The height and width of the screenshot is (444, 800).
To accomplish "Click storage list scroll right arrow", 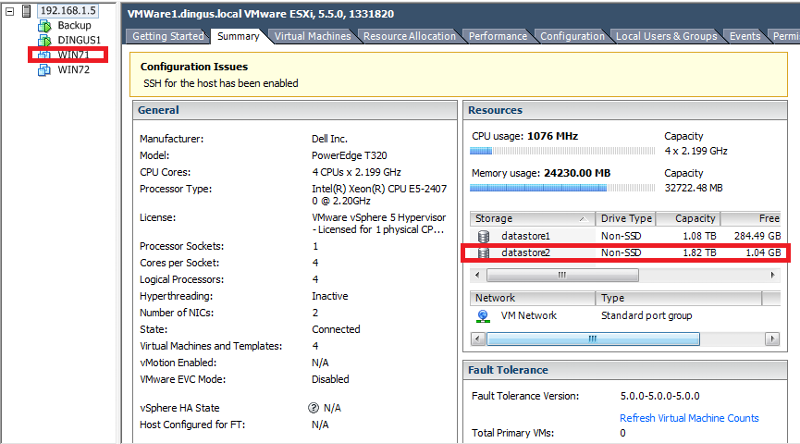I will pyautogui.click(x=772, y=275).
